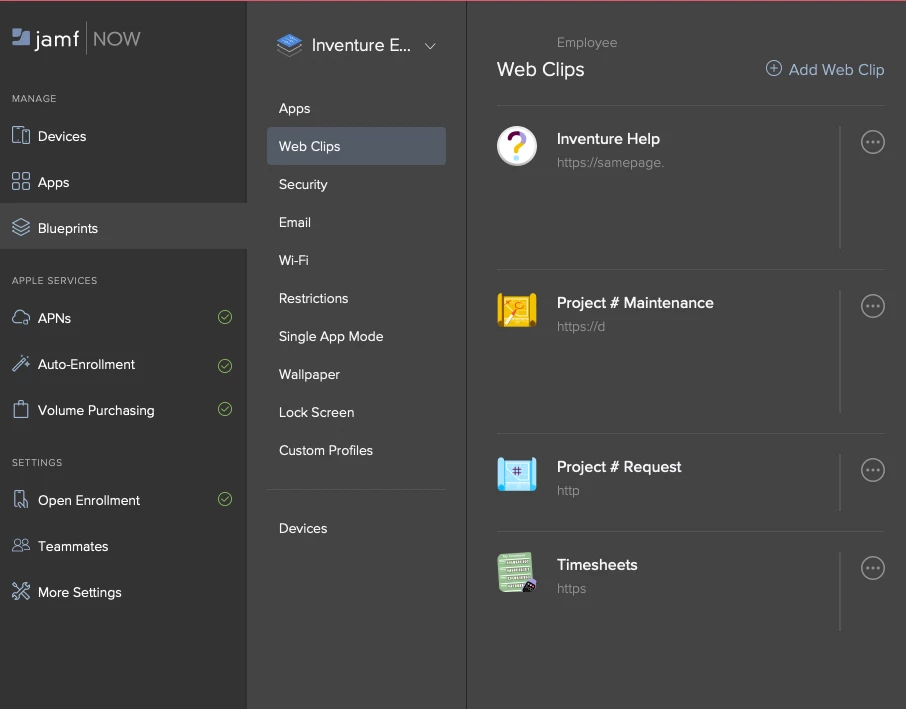
Task: Open options menu for Inventure Help
Action: 872,142
